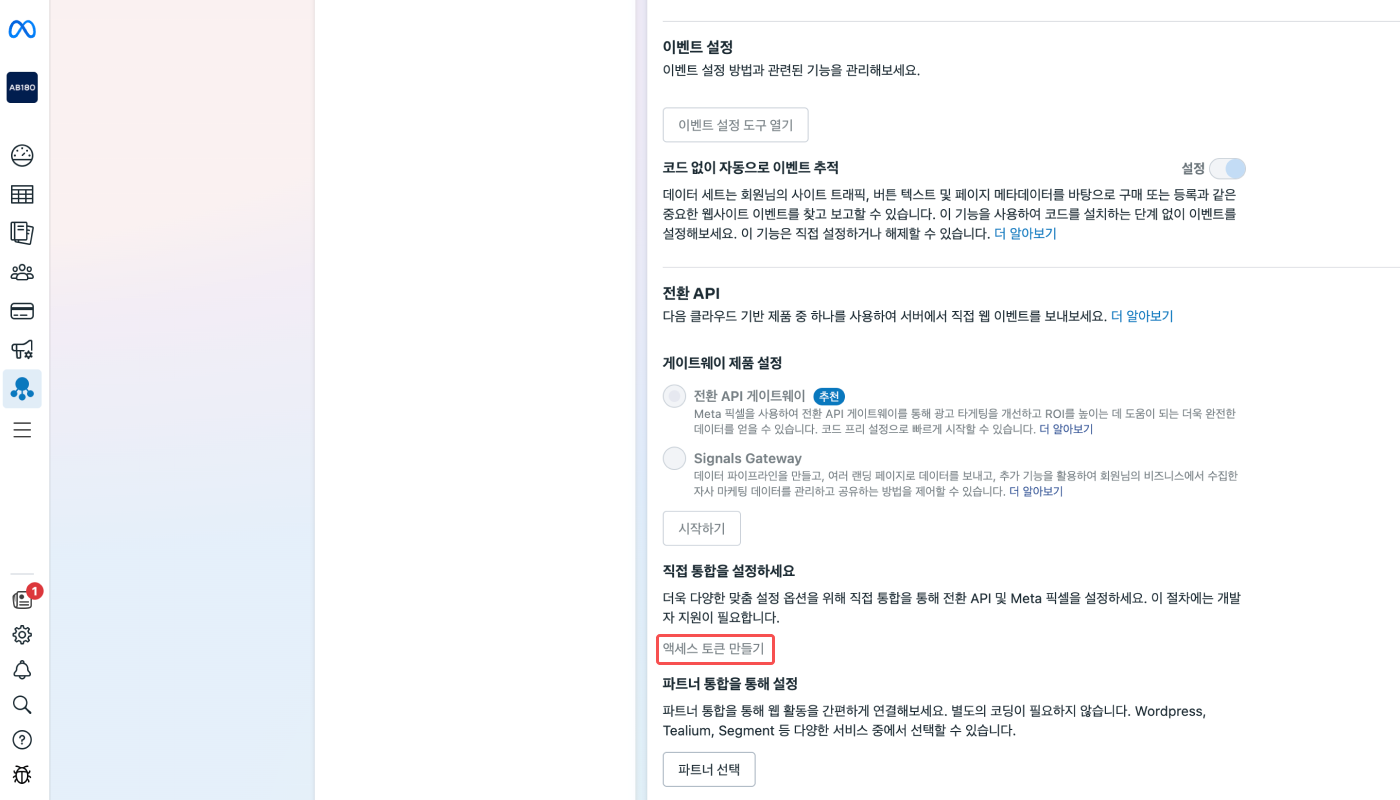Open settings gear icon in sidebar
The image size is (1400, 800).
[22, 635]
